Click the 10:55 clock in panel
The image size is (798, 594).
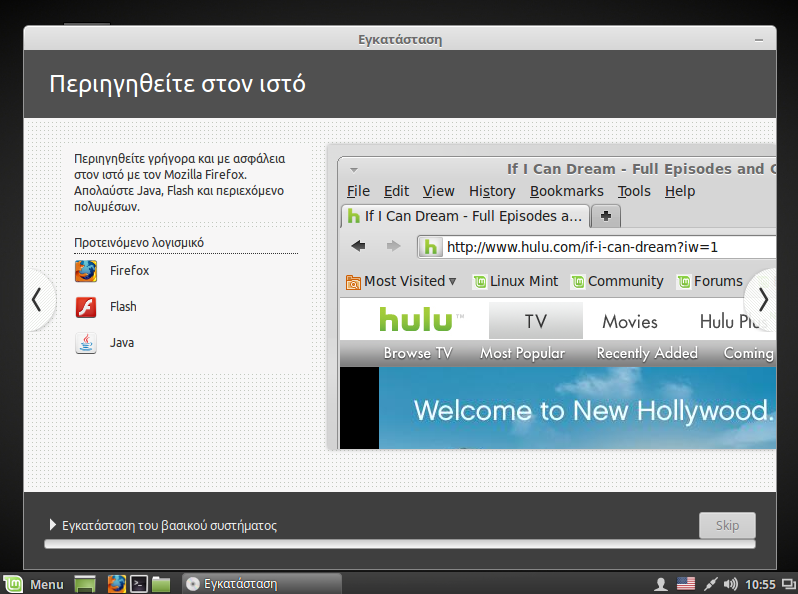coord(760,584)
